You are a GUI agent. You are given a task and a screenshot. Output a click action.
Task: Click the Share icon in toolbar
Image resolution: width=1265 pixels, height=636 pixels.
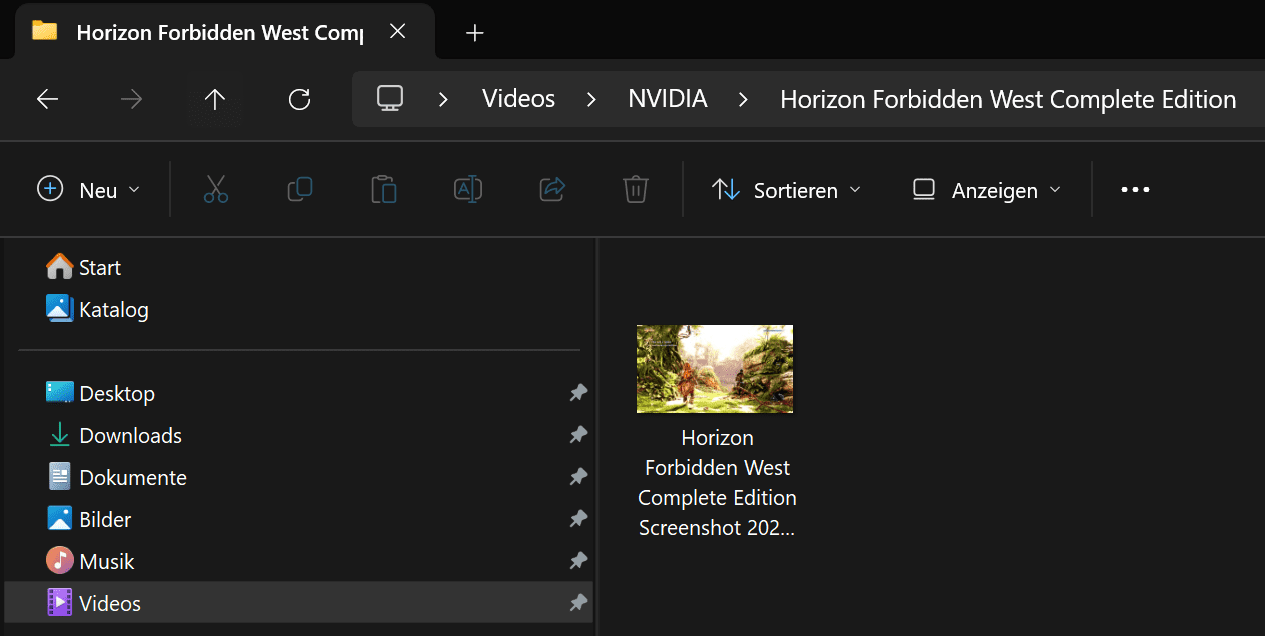click(552, 189)
